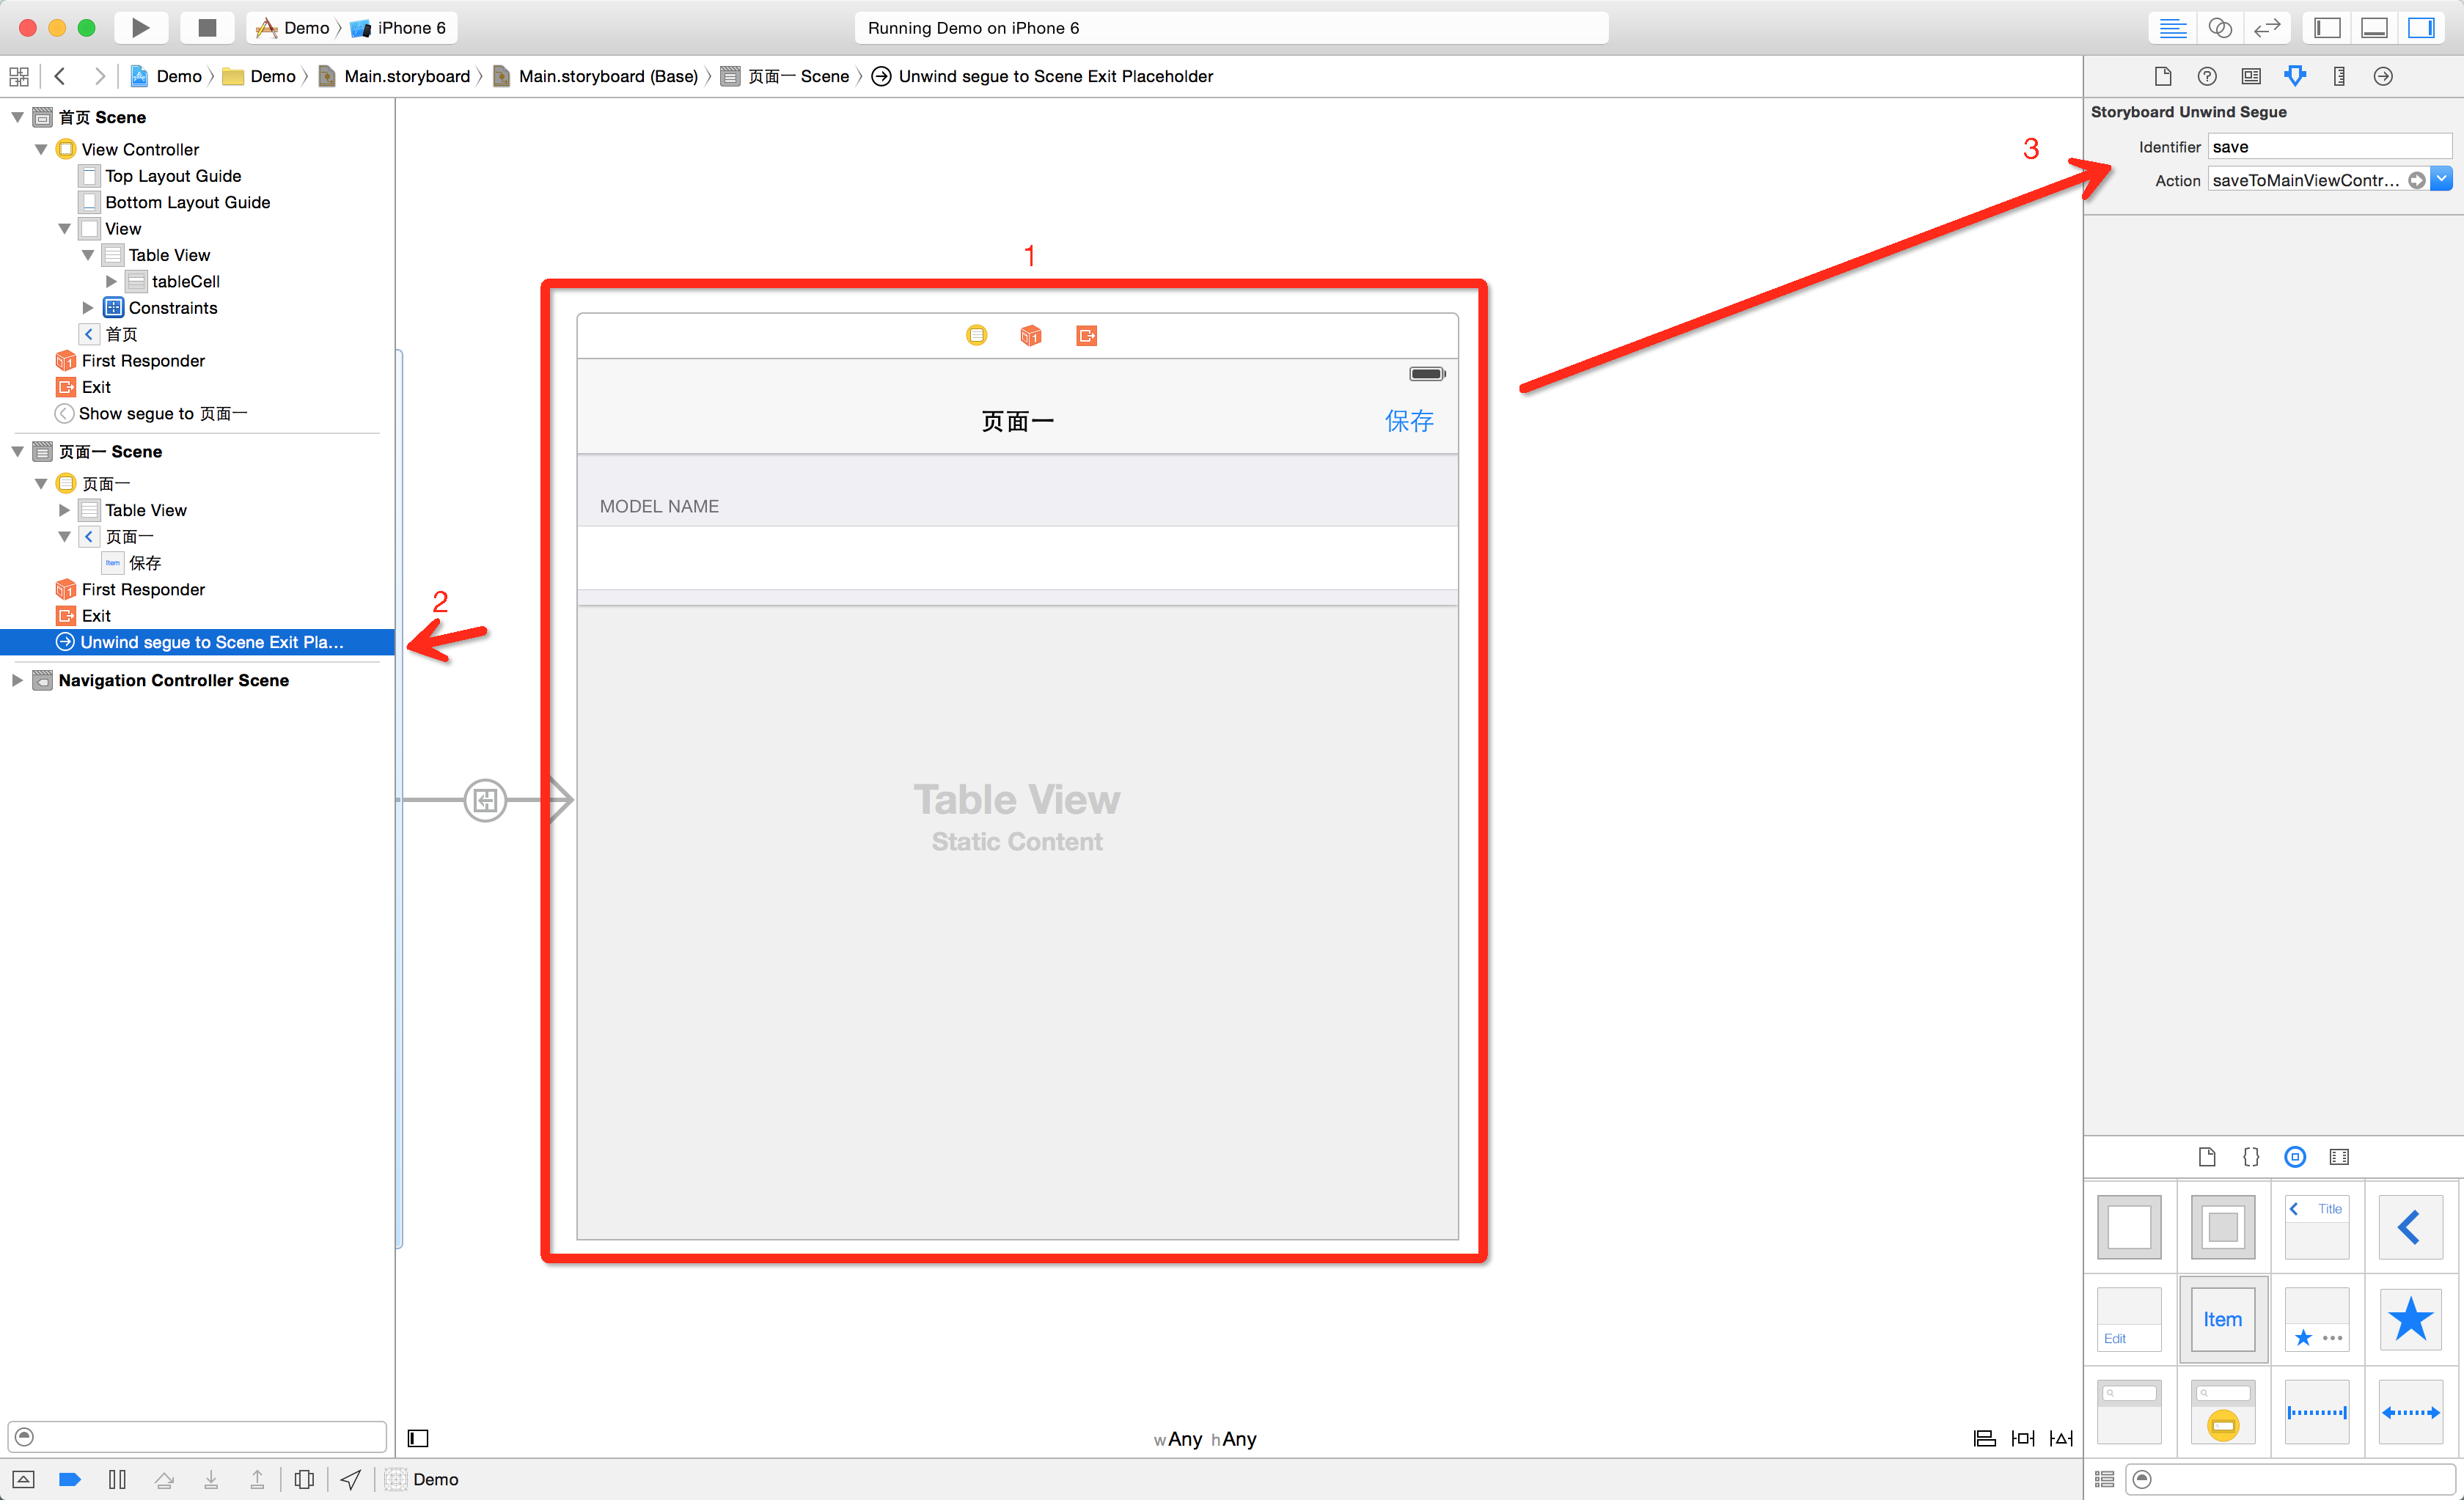Click the Action jump arrow icon
Image resolution: width=2464 pixels, height=1500 pixels.
[2416, 180]
